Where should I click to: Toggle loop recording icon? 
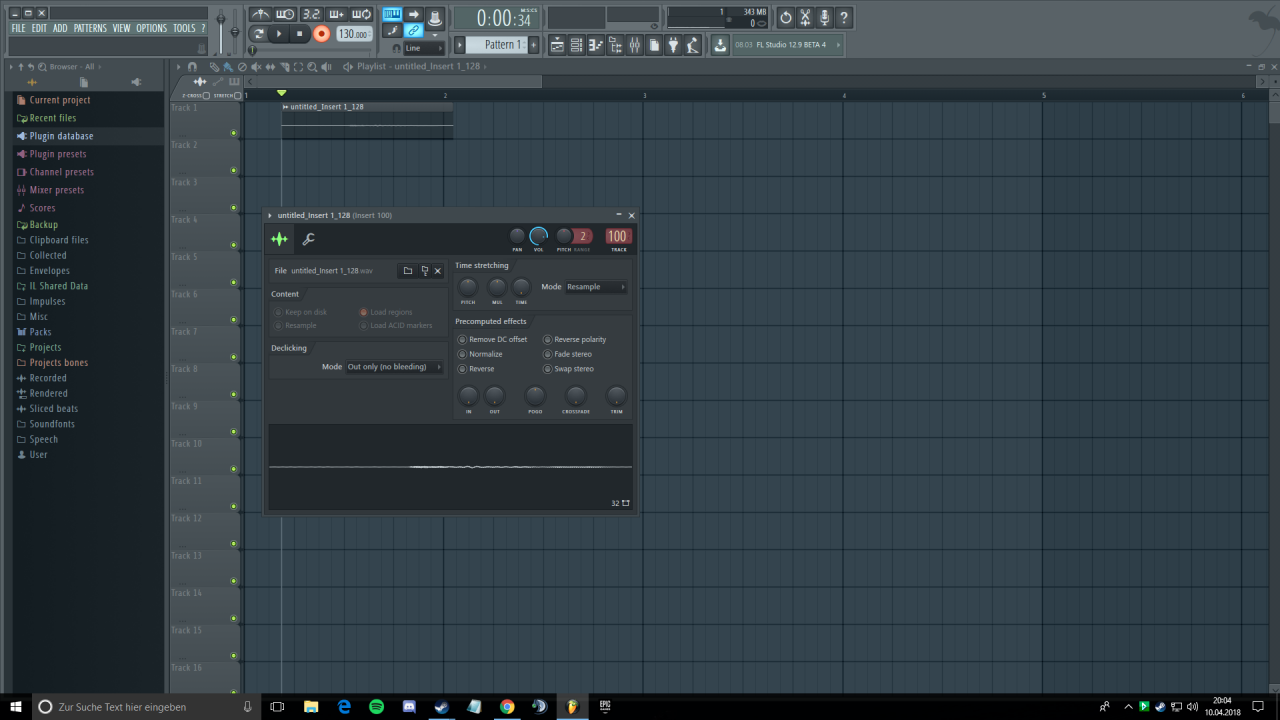click(x=361, y=14)
